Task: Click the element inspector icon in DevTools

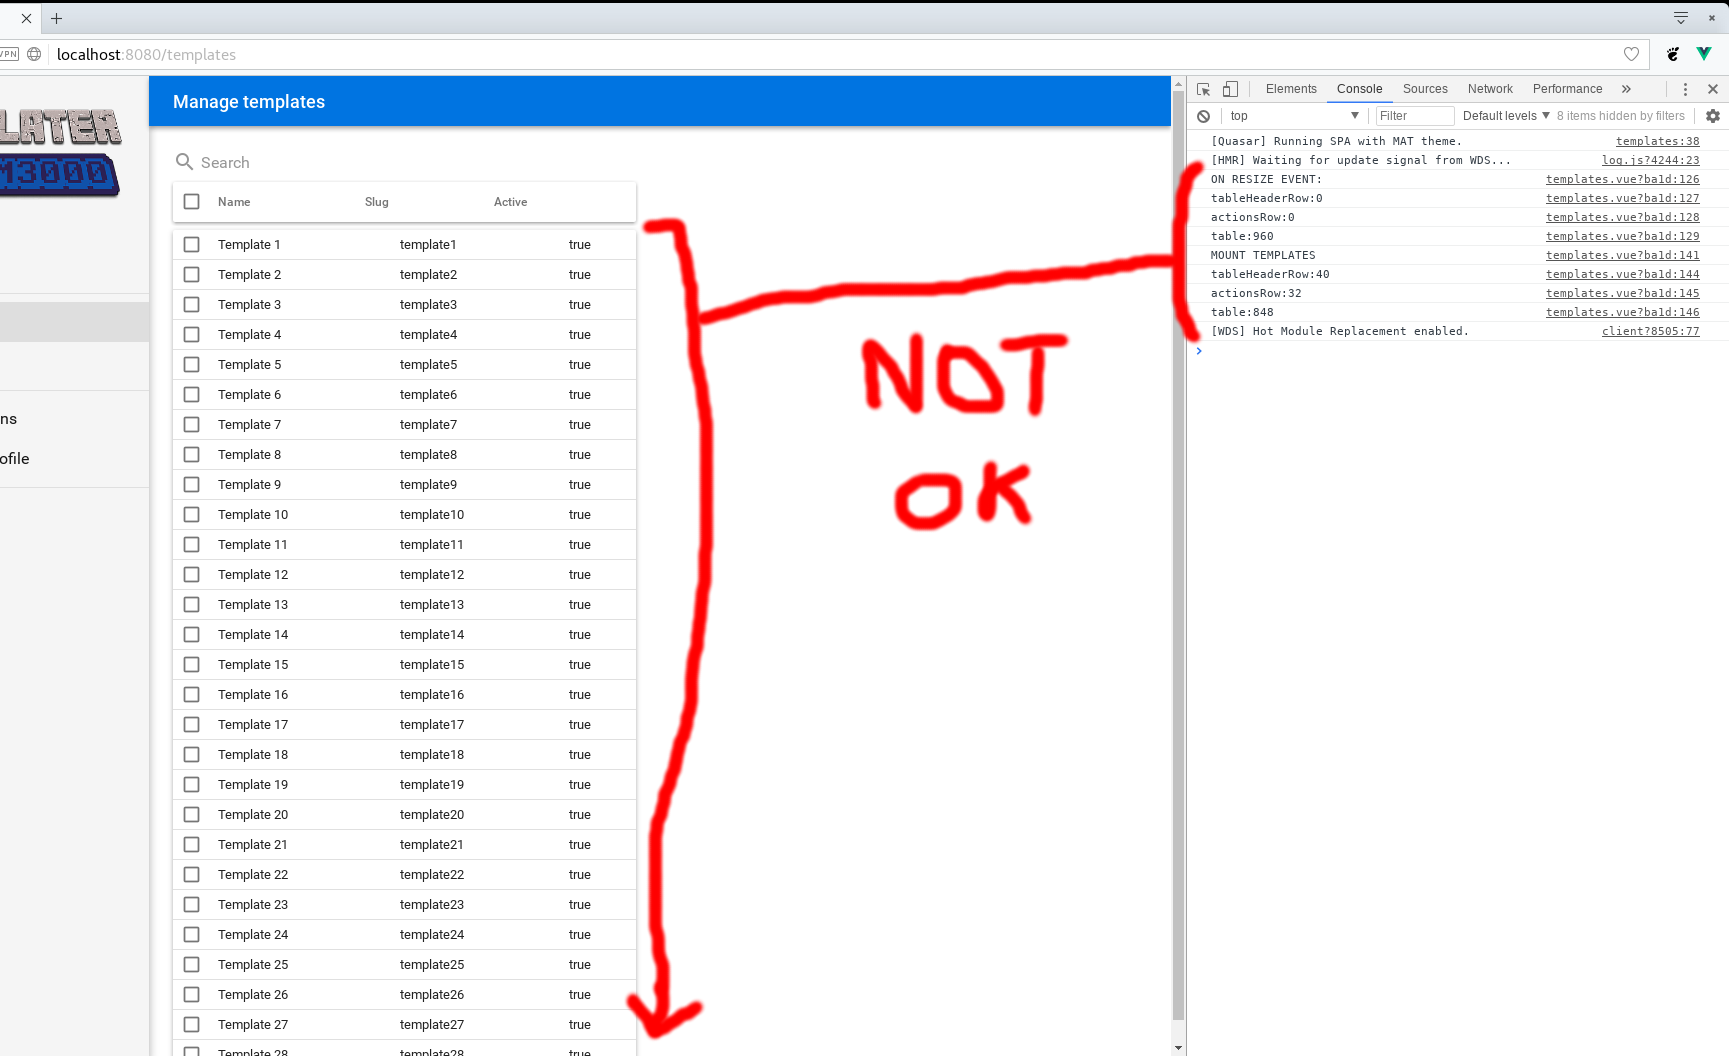Action: [1204, 89]
